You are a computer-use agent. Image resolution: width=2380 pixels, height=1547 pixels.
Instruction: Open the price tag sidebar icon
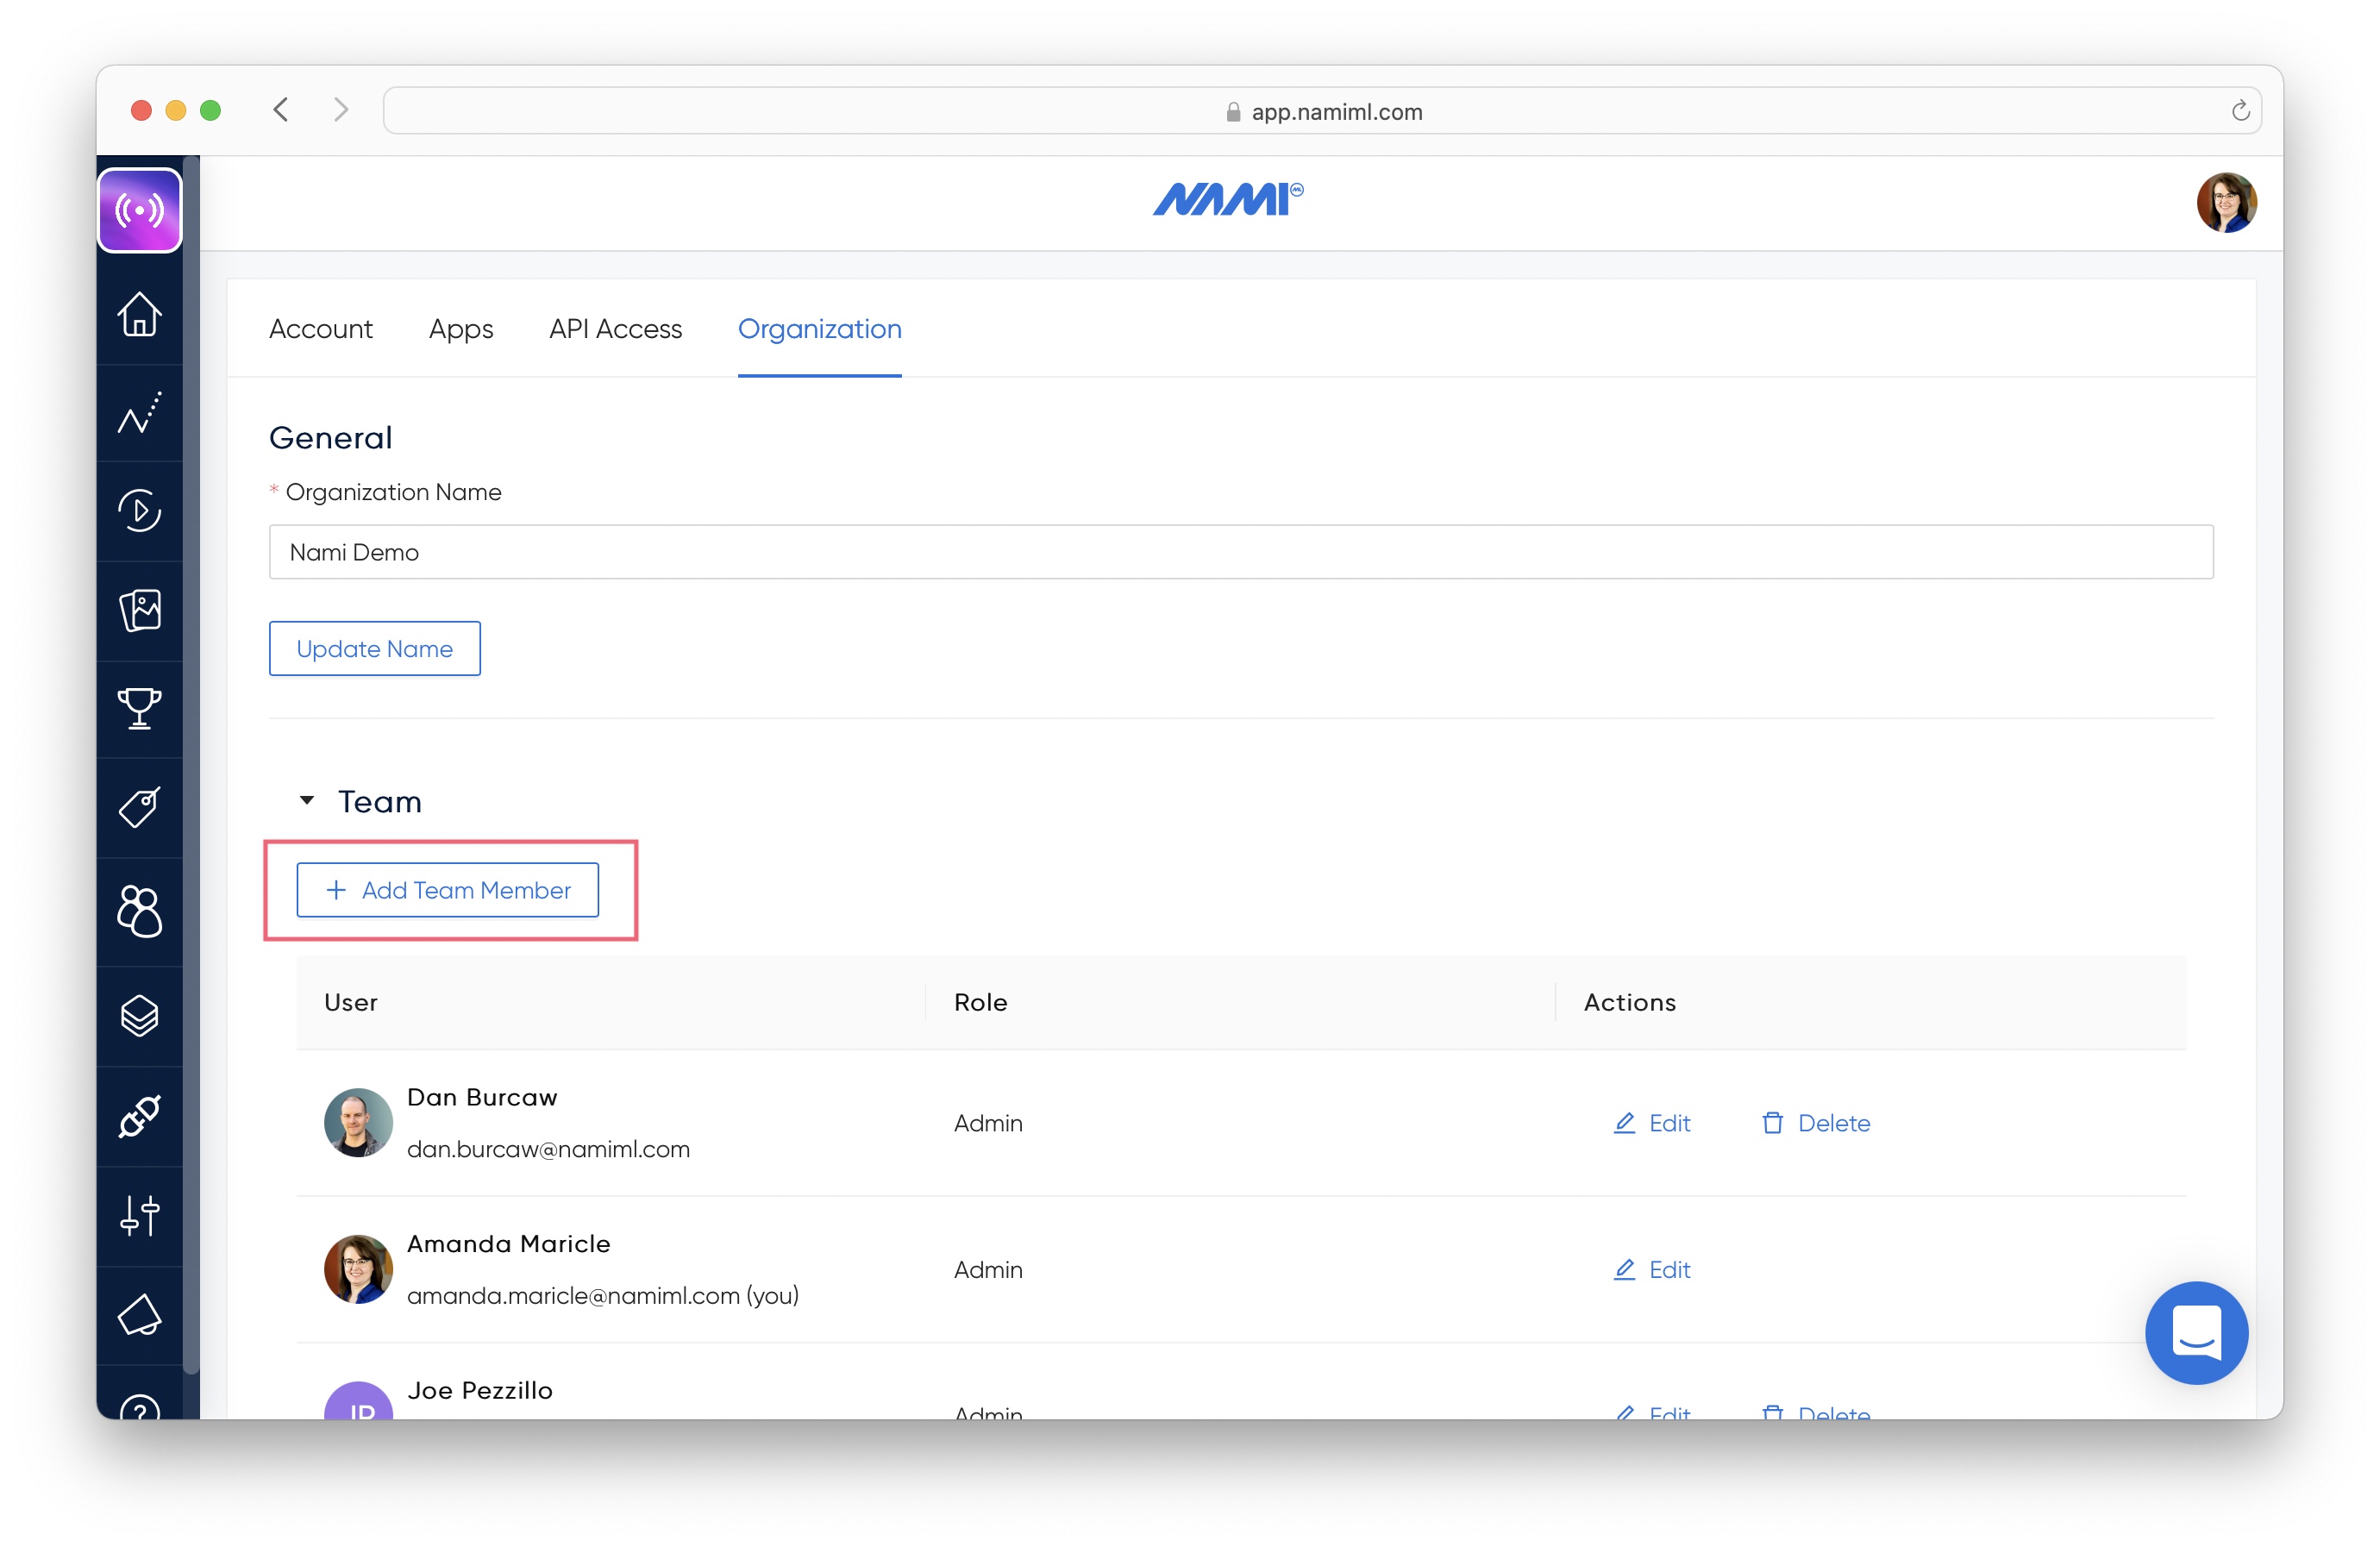(x=139, y=807)
